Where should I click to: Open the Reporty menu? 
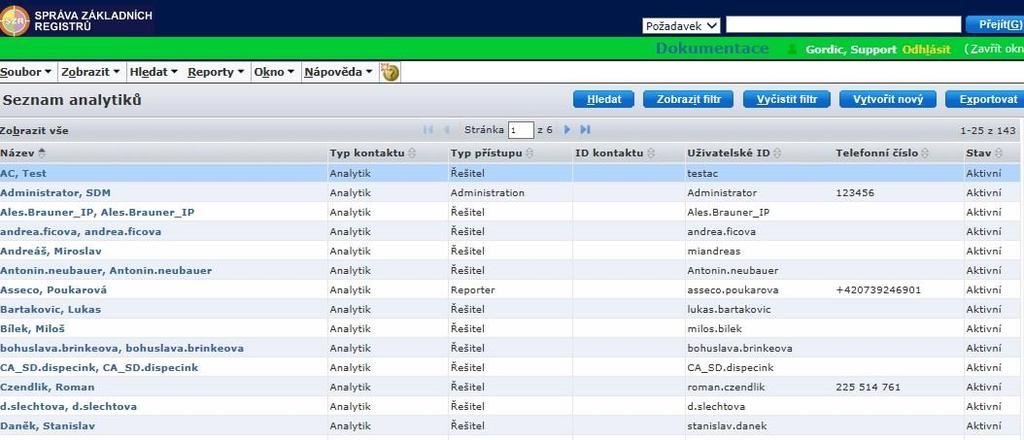pos(216,72)
